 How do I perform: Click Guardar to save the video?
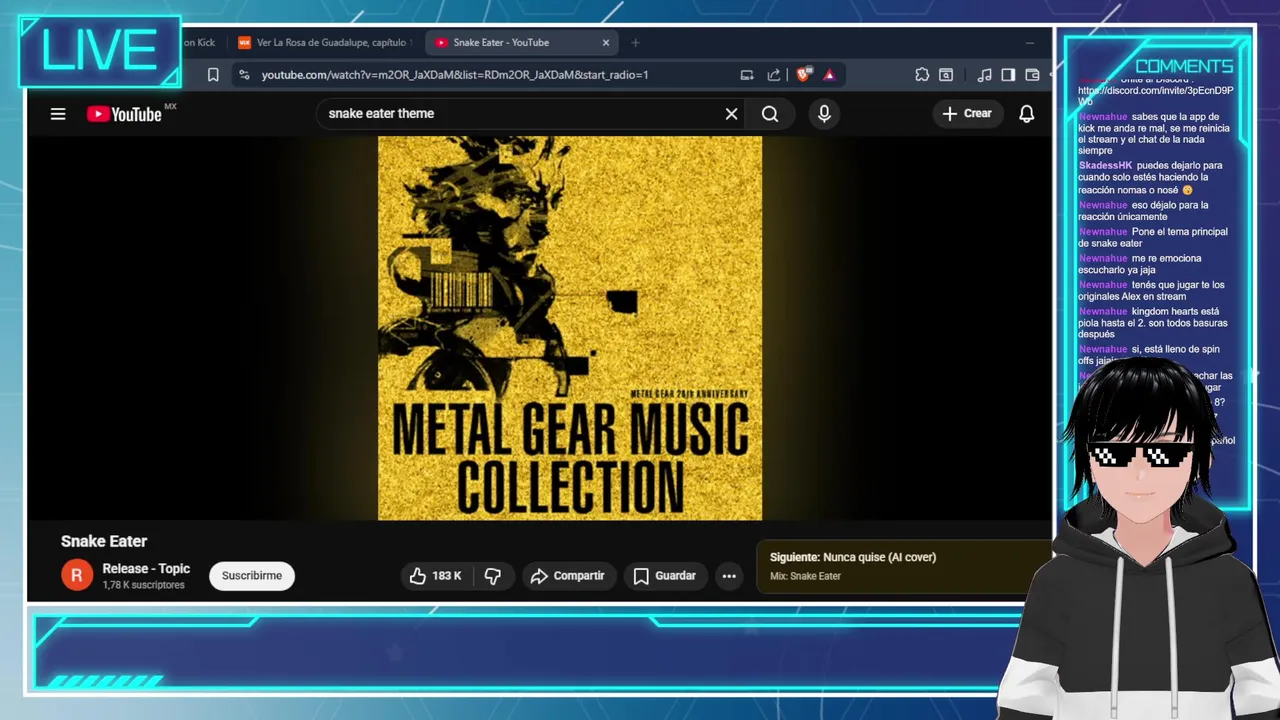coord(664,576)
